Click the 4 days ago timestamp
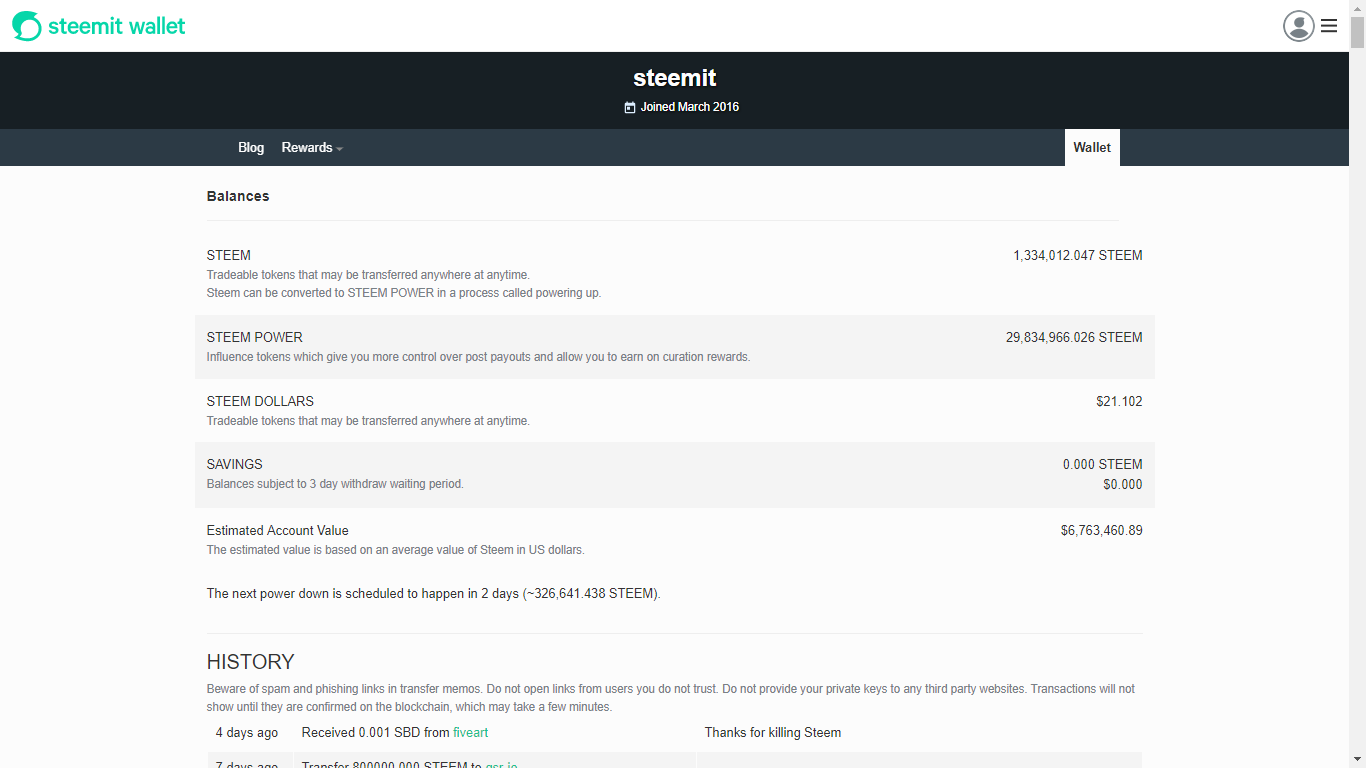This screenshot has height=768, width=1366. (x=247, y=732)
